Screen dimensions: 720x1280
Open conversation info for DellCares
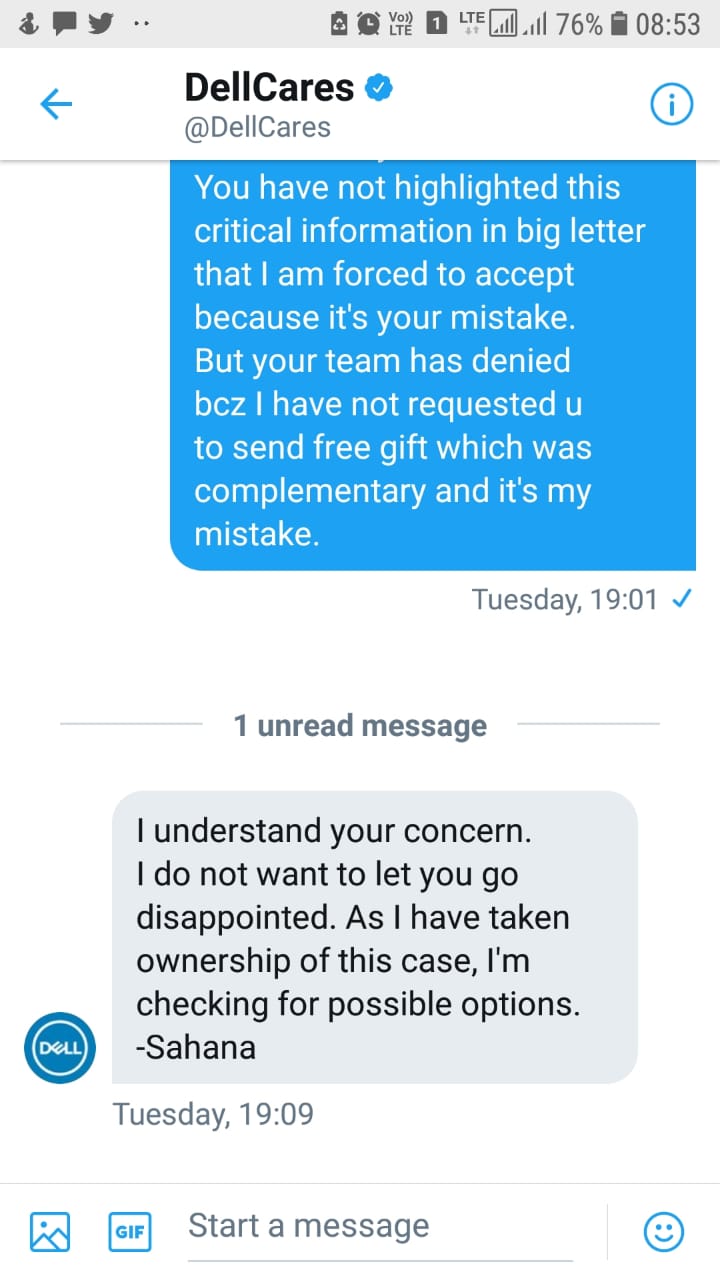click(671, 105)
